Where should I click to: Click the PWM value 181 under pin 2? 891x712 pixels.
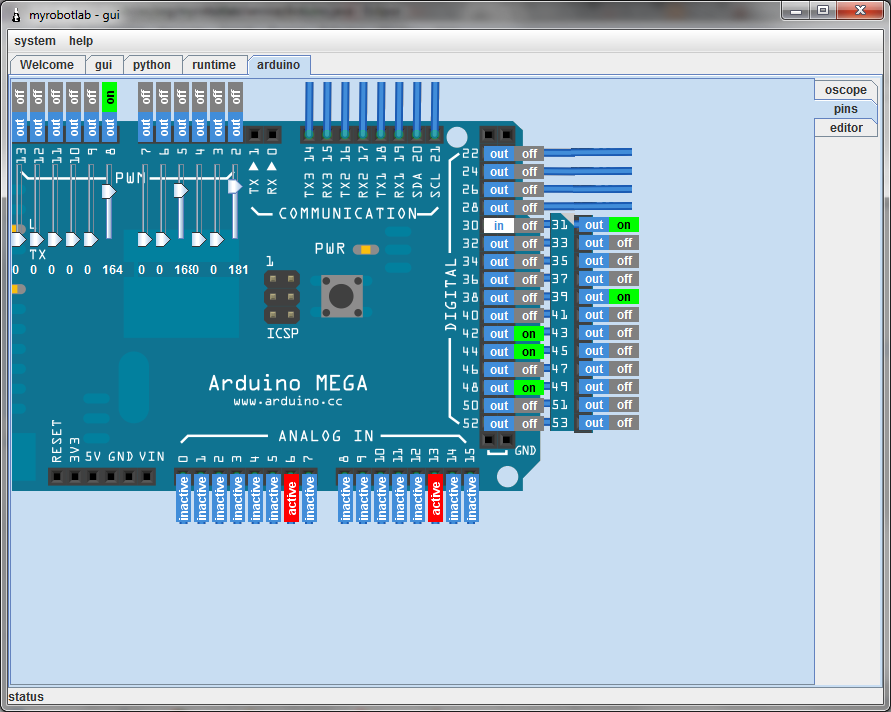pos(238,270)
